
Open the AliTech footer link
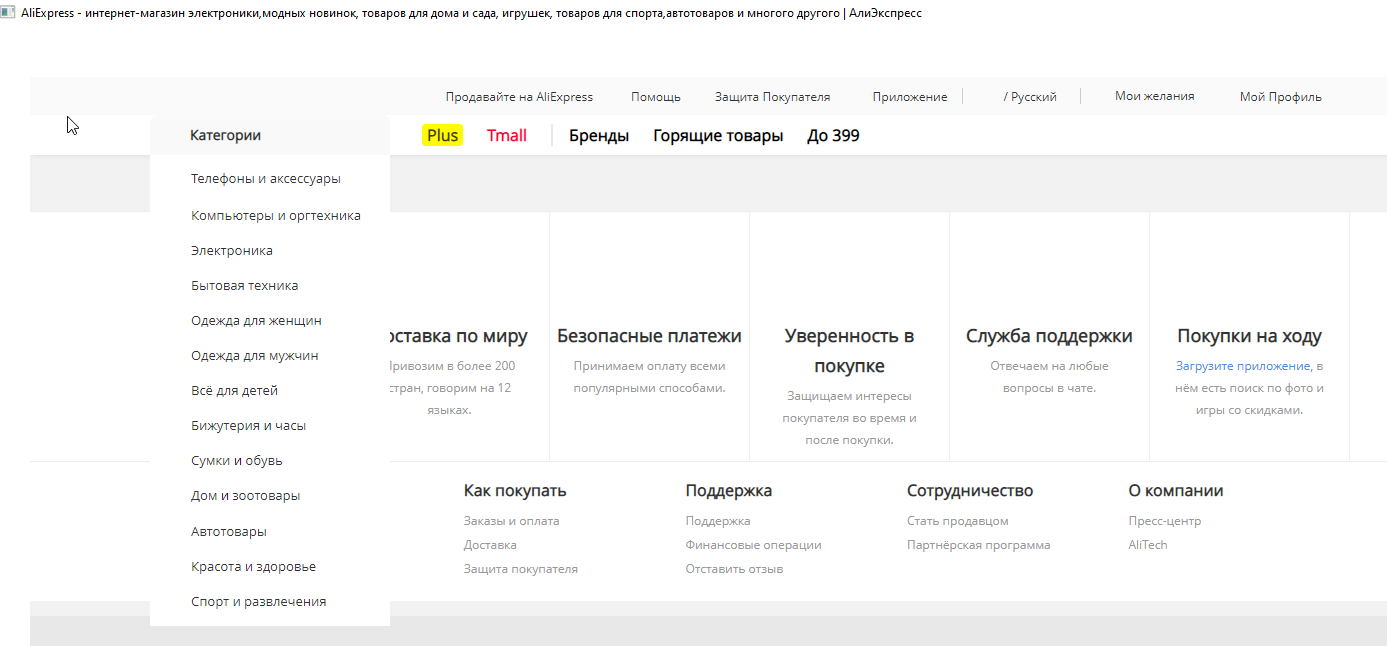1148,545
